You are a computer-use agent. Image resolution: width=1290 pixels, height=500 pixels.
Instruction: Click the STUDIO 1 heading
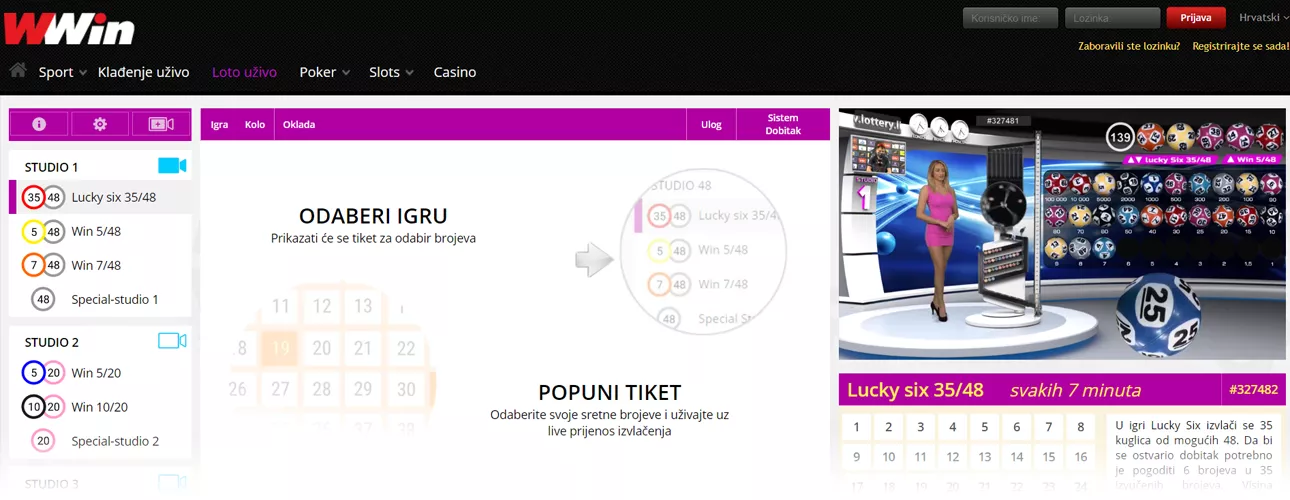(51, 167)
